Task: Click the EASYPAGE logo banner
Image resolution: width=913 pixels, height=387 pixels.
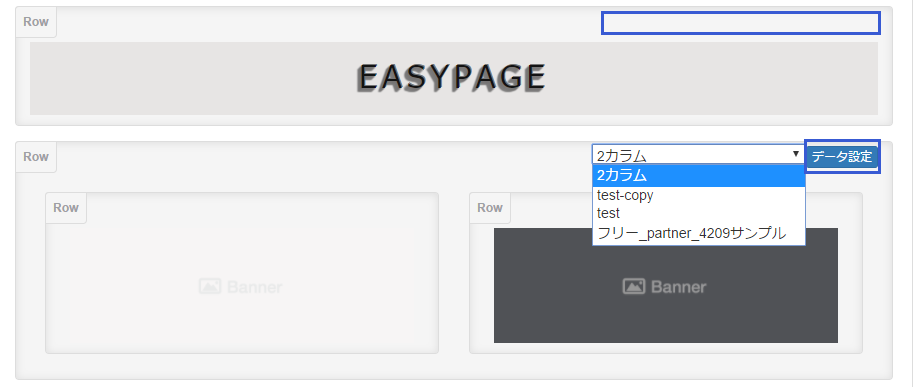Action: (x=454, y=78)
